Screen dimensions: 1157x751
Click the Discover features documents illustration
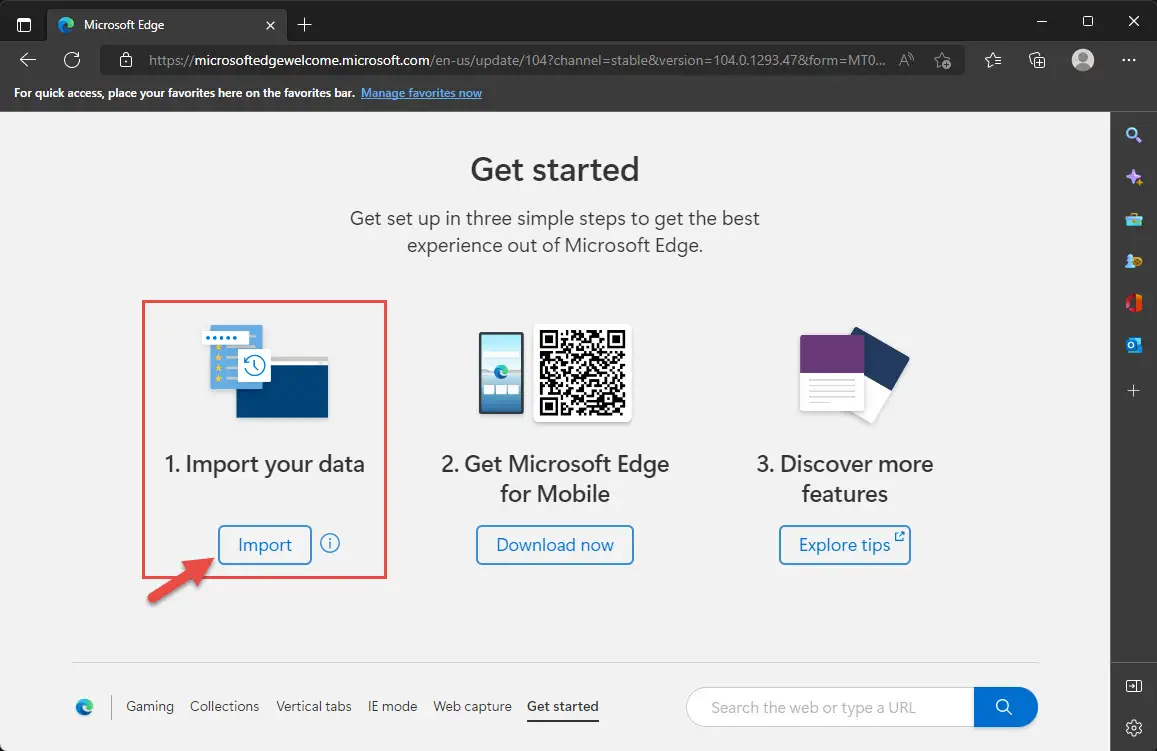point(854,375)
